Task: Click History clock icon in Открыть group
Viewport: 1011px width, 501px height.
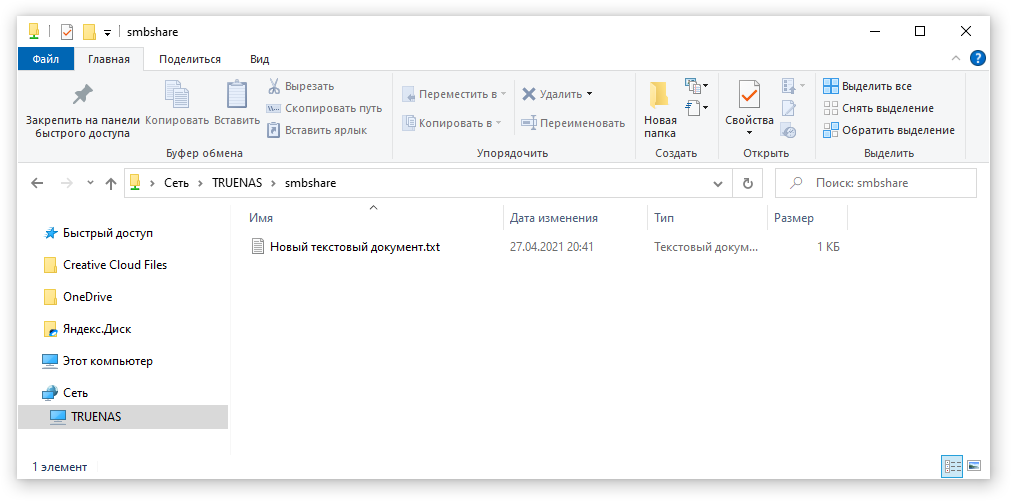Action: (x=789, y=130)
